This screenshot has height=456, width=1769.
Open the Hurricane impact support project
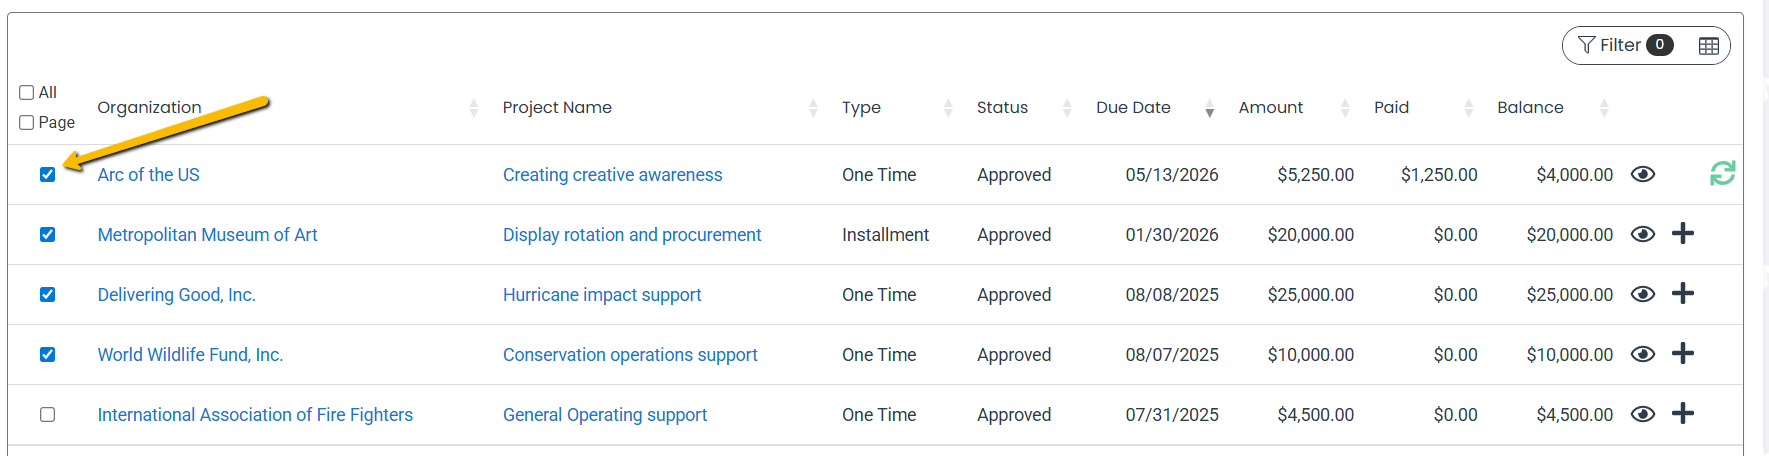602,295
